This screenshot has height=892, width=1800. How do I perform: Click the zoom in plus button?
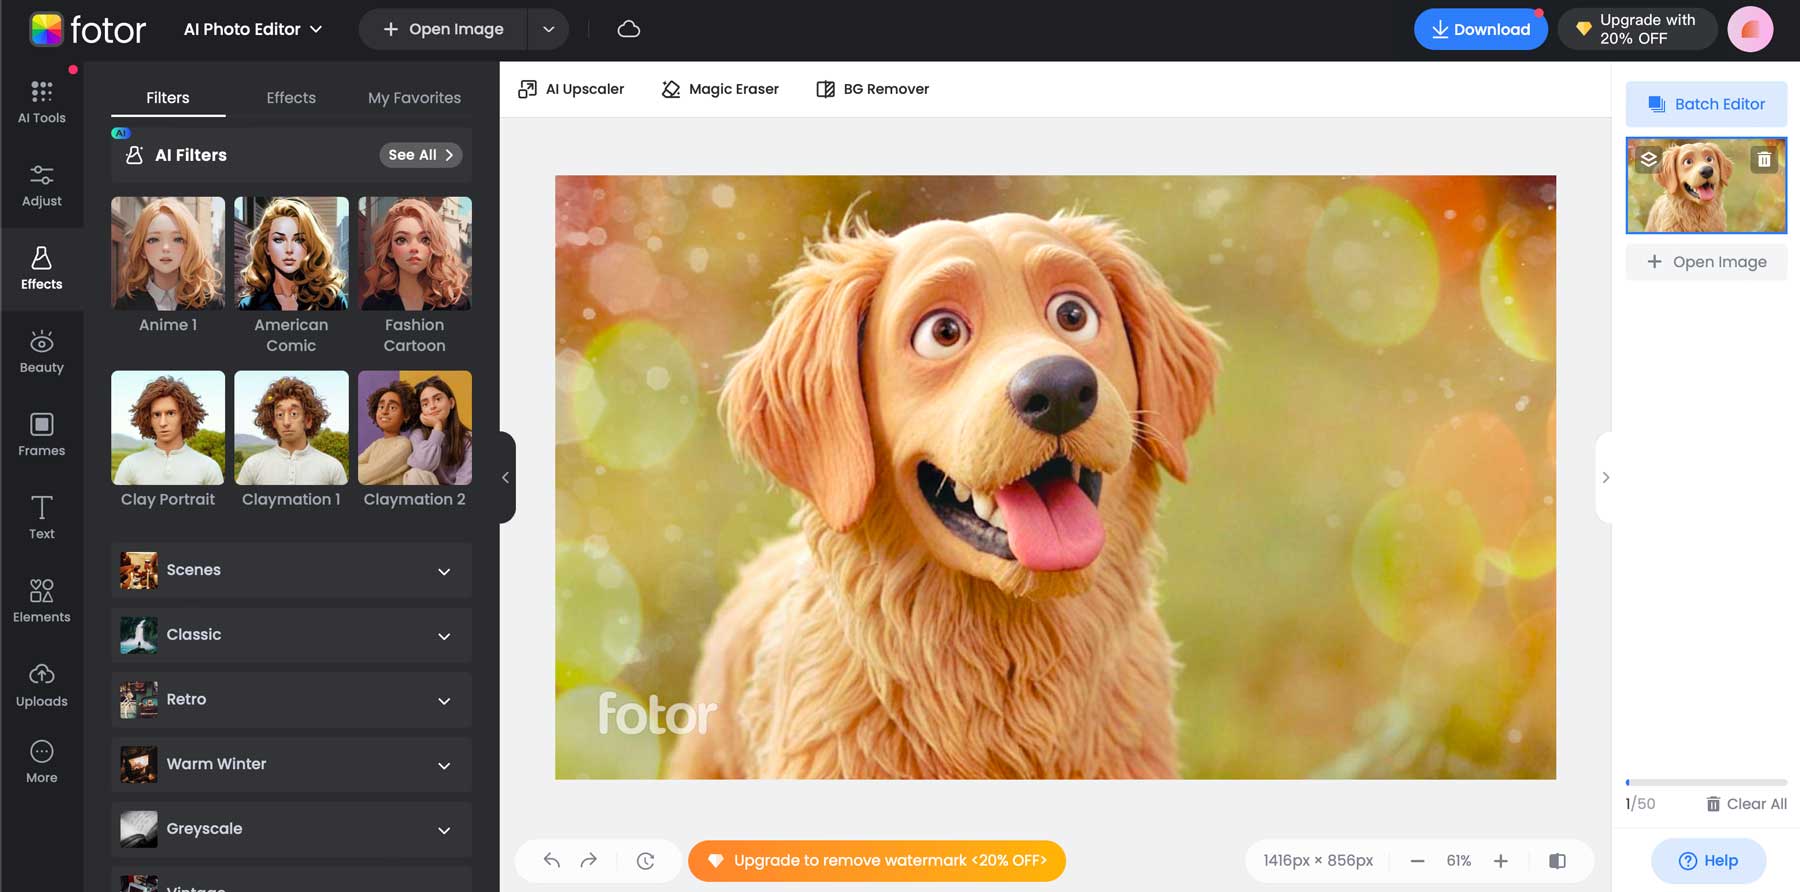(1500, 860)
